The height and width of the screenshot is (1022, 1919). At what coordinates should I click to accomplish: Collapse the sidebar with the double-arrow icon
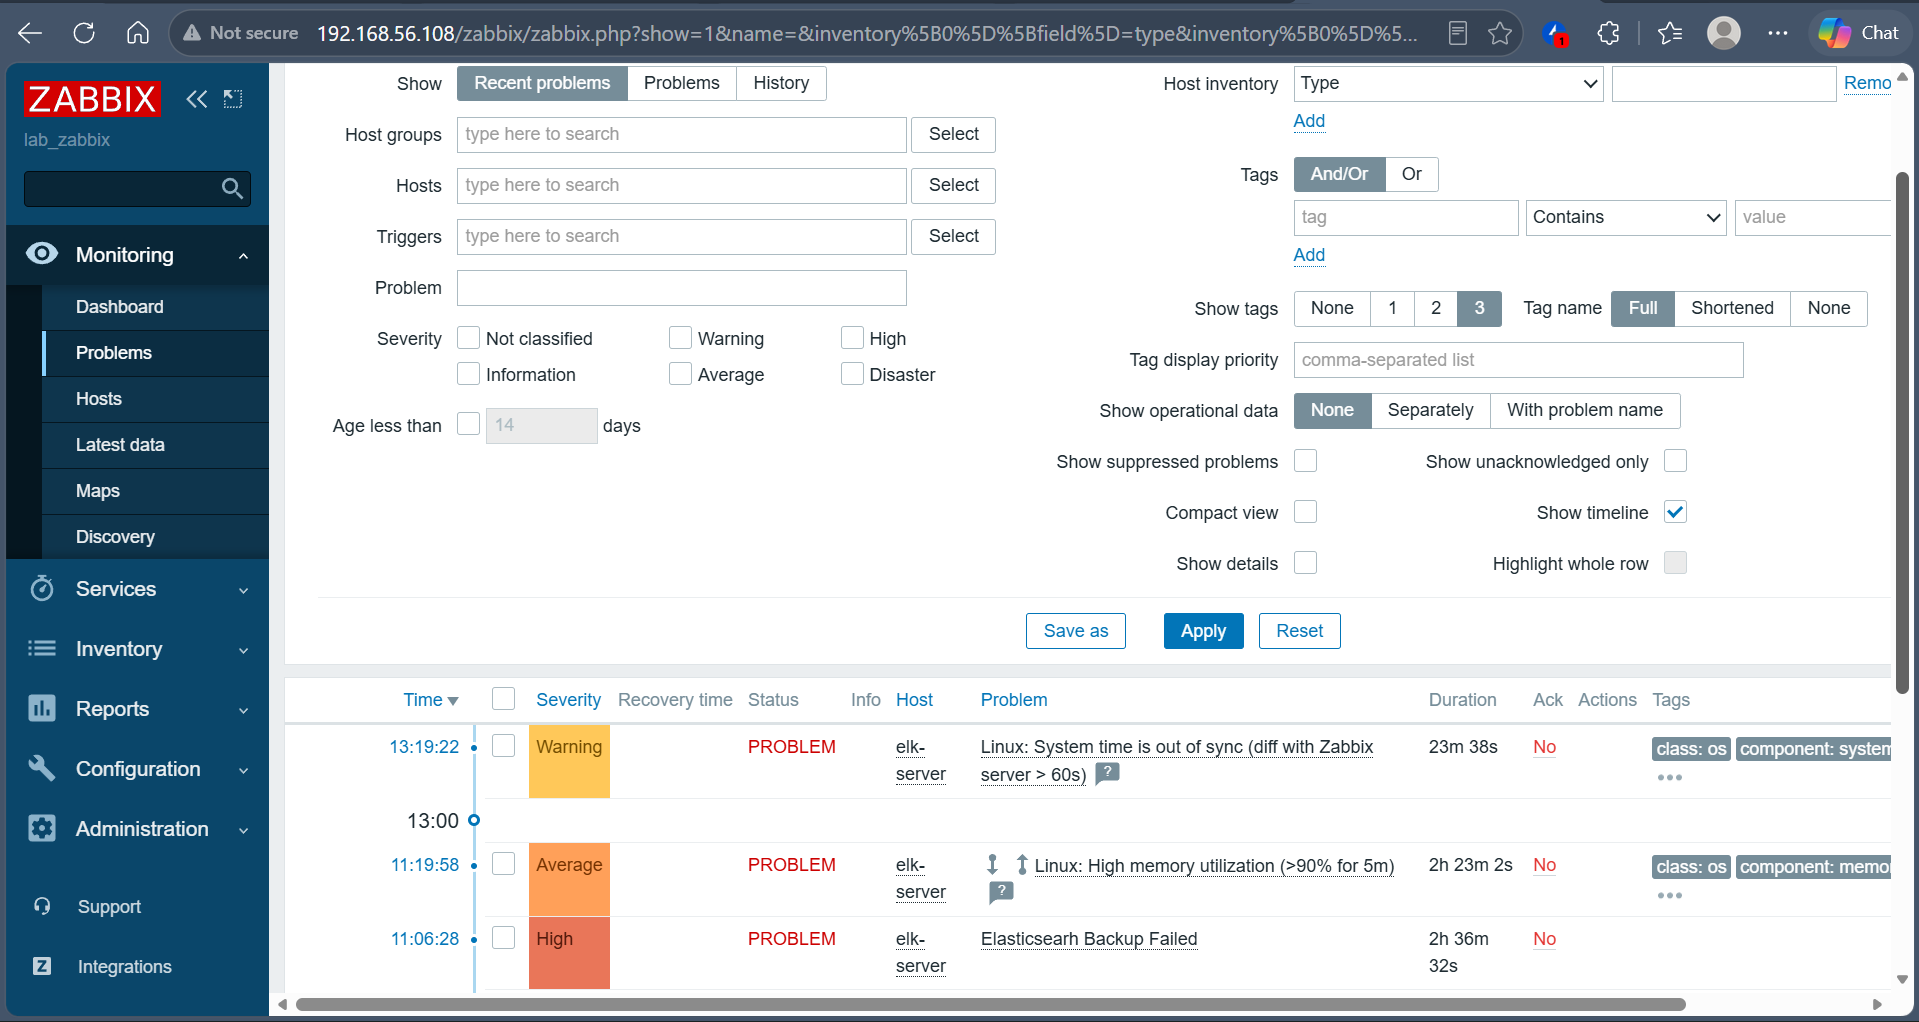click(x=197, y=99)
